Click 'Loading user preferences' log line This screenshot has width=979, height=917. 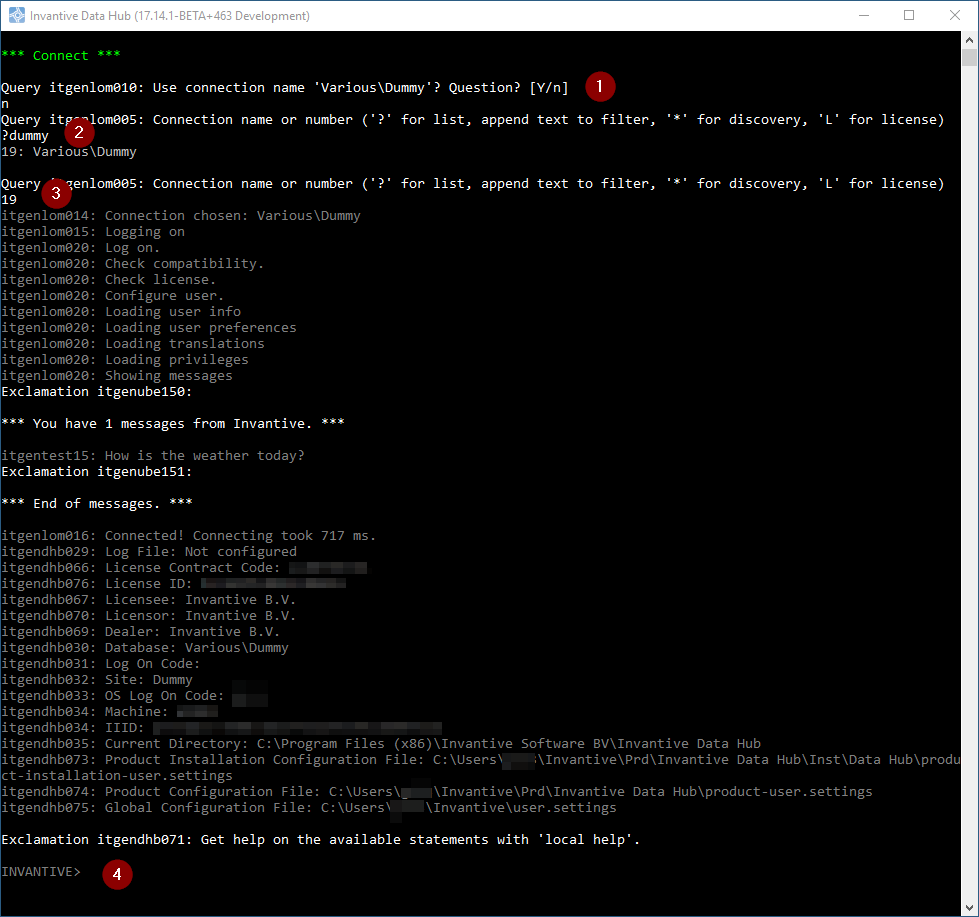pyautogui.click(x=149, y=328)
